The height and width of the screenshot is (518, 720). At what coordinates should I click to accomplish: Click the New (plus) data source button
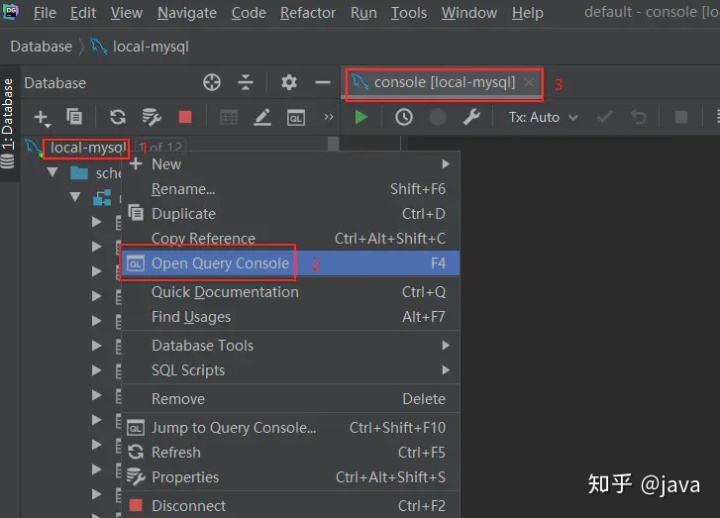coord(42,118)
